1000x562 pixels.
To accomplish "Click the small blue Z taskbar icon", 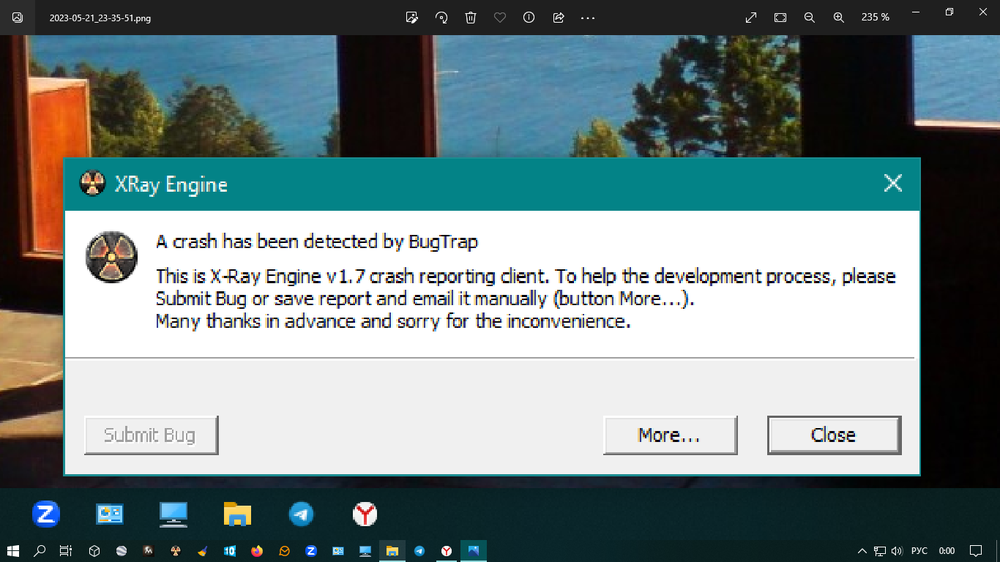I will [311, 551].
